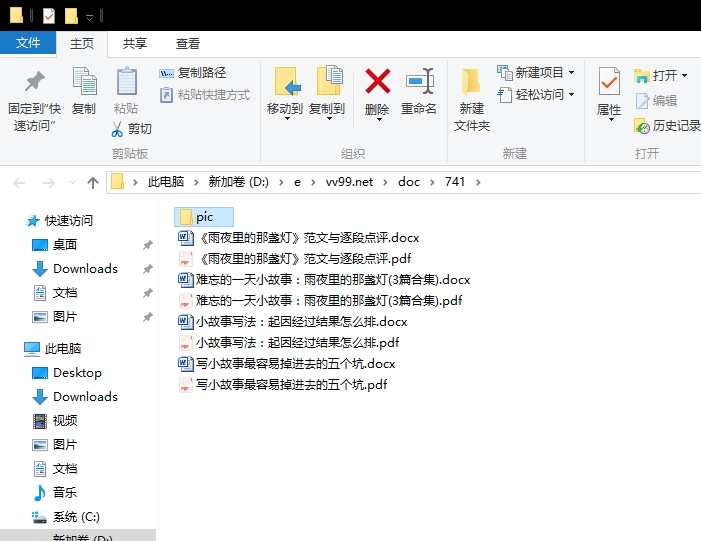Click the address bar folder icon
This screenshot has width=701, height=541.
tap(117, 182)
